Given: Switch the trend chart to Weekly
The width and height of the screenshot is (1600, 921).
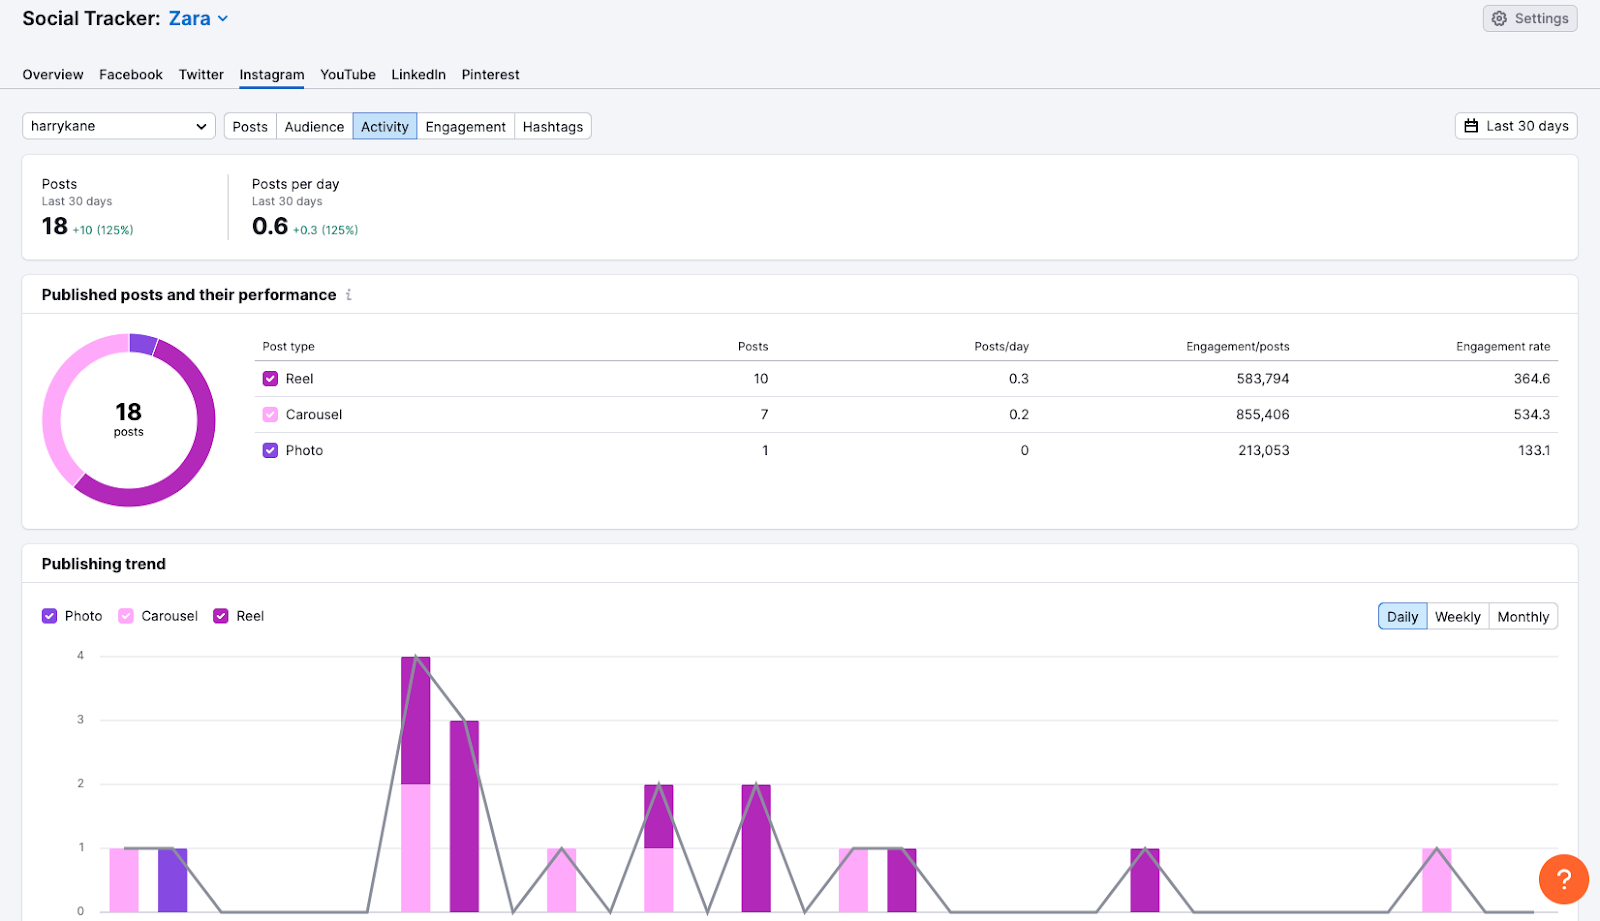Looking at the screenshot, I should (1457, 617).
